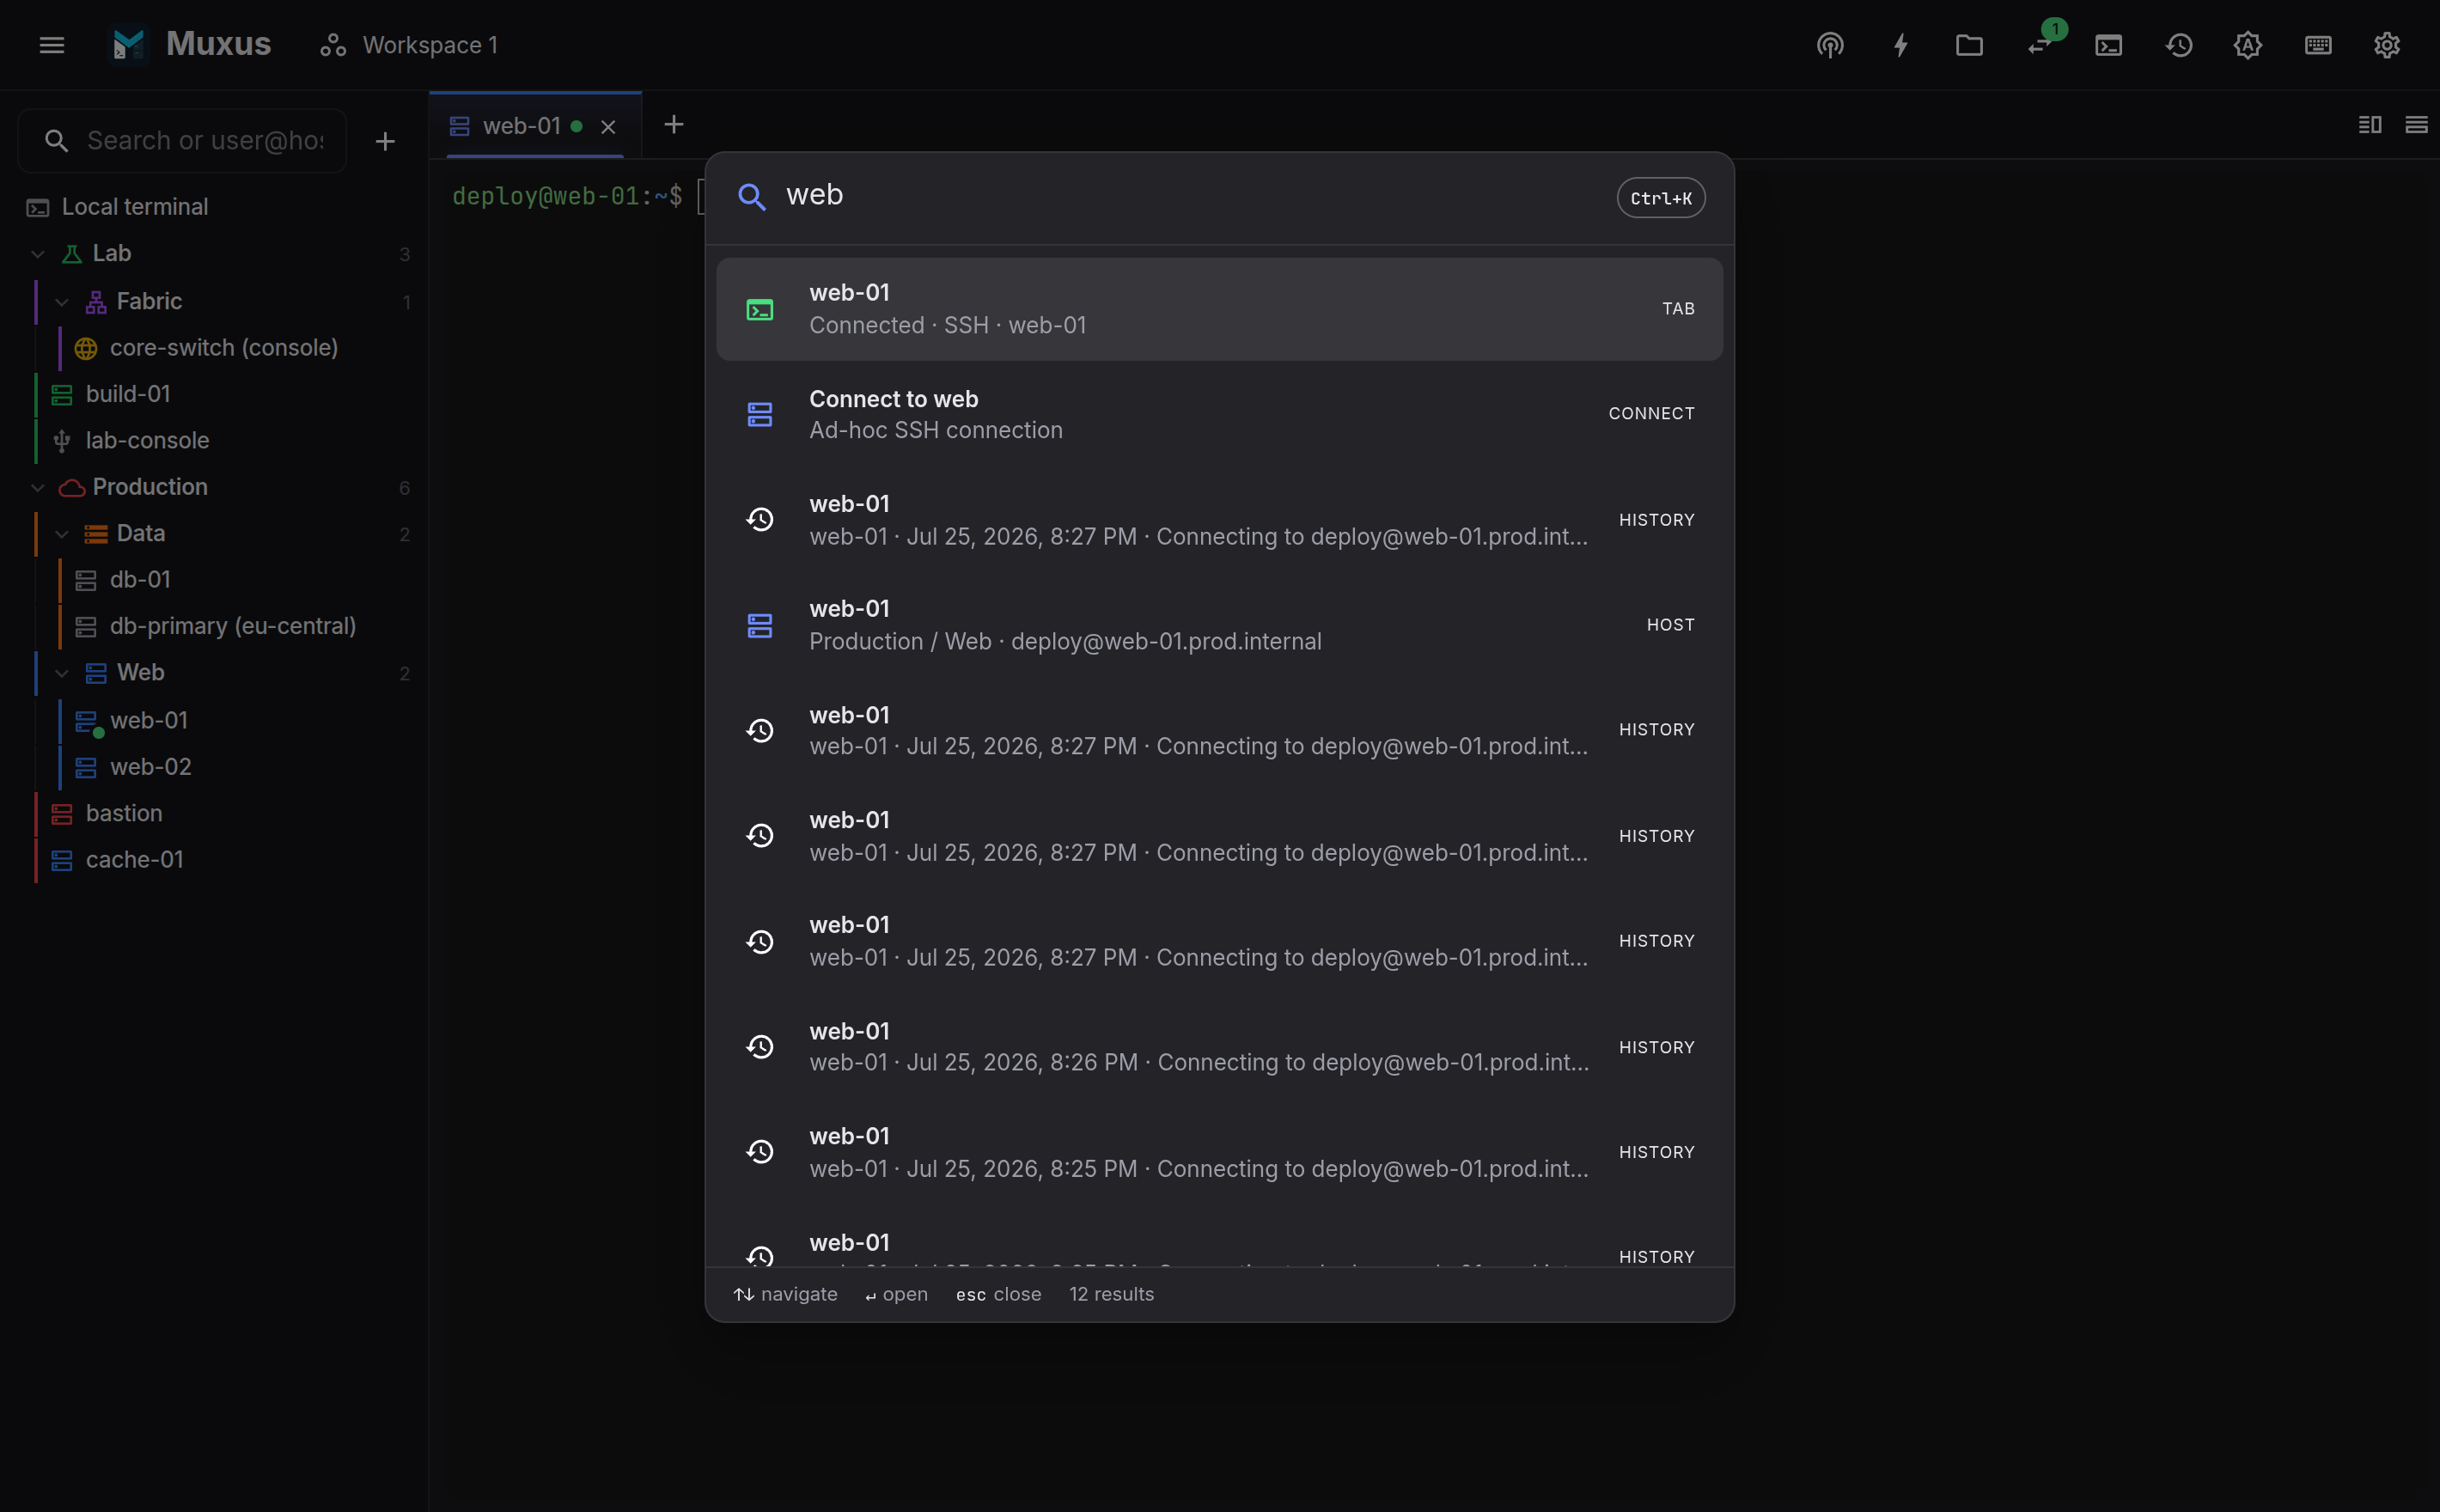
Task: Open the terminal icon in the top toolbar
Action: click(2108, 45)
